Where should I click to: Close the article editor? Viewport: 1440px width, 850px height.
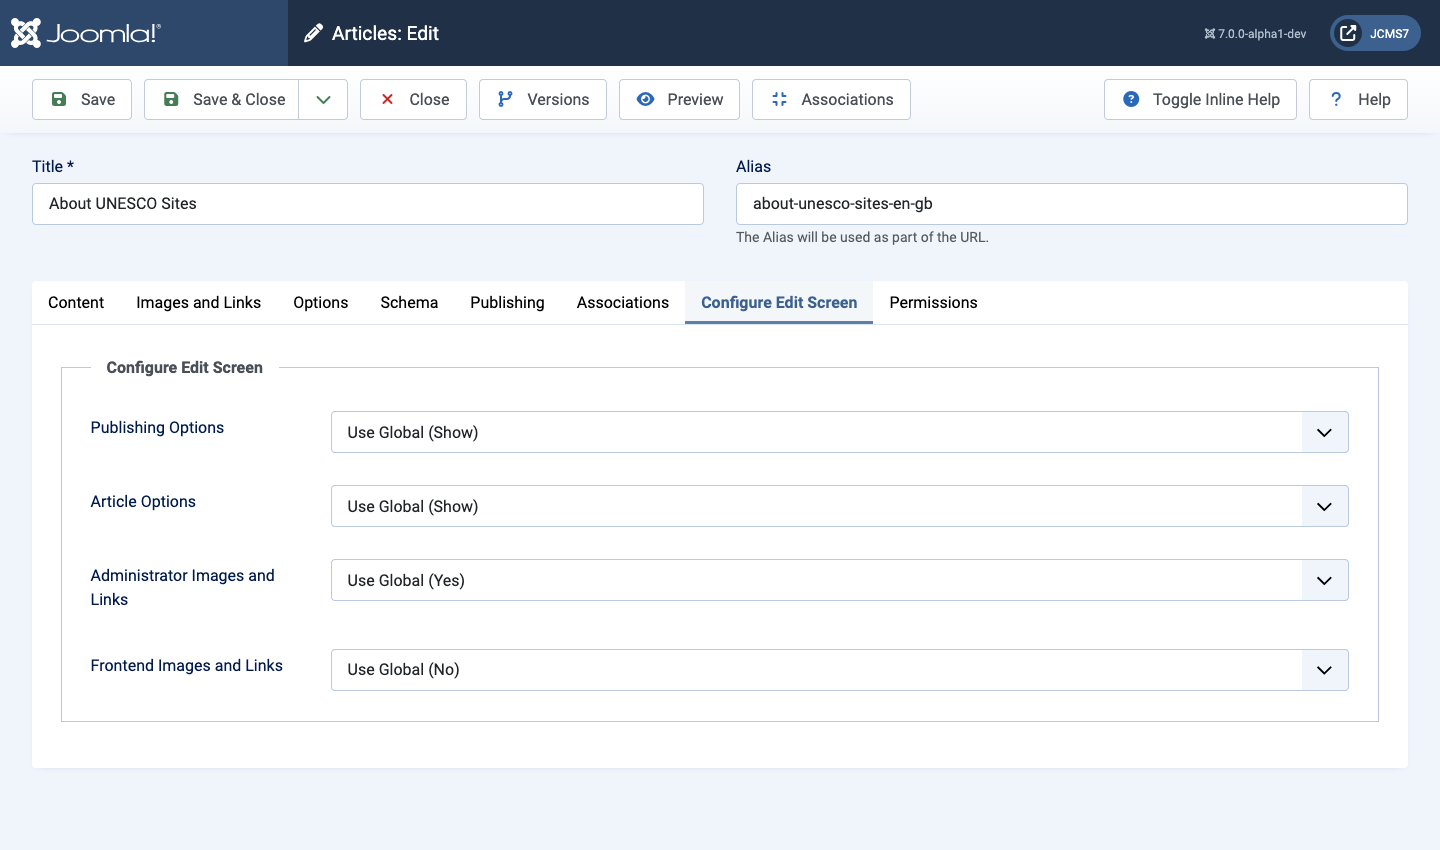[x=413, y=99]
